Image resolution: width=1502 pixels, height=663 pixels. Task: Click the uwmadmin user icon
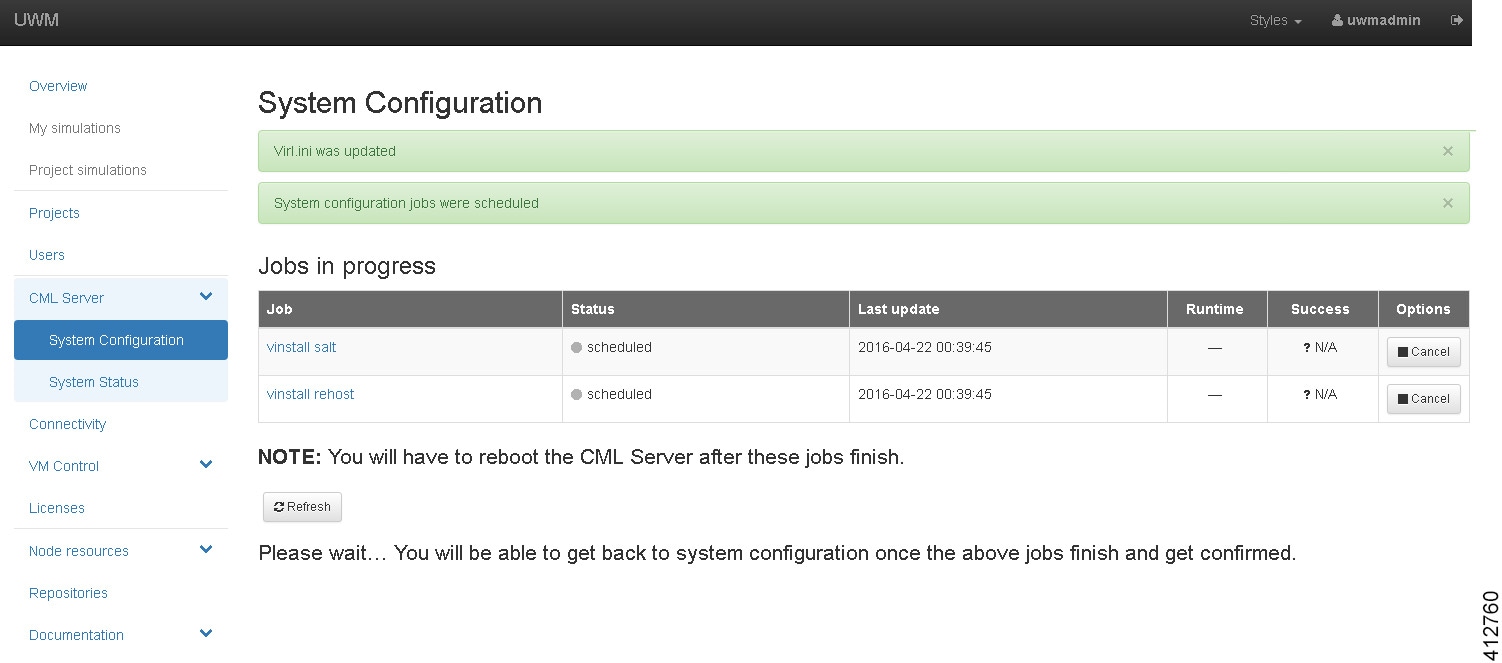coord(1337,21)
